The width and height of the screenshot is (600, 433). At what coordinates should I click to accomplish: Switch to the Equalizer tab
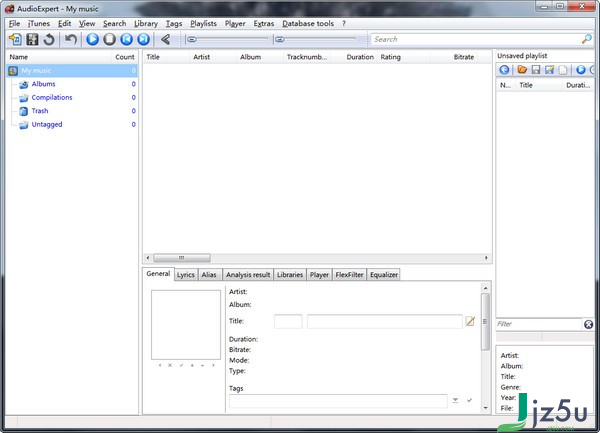click(384, 275)
